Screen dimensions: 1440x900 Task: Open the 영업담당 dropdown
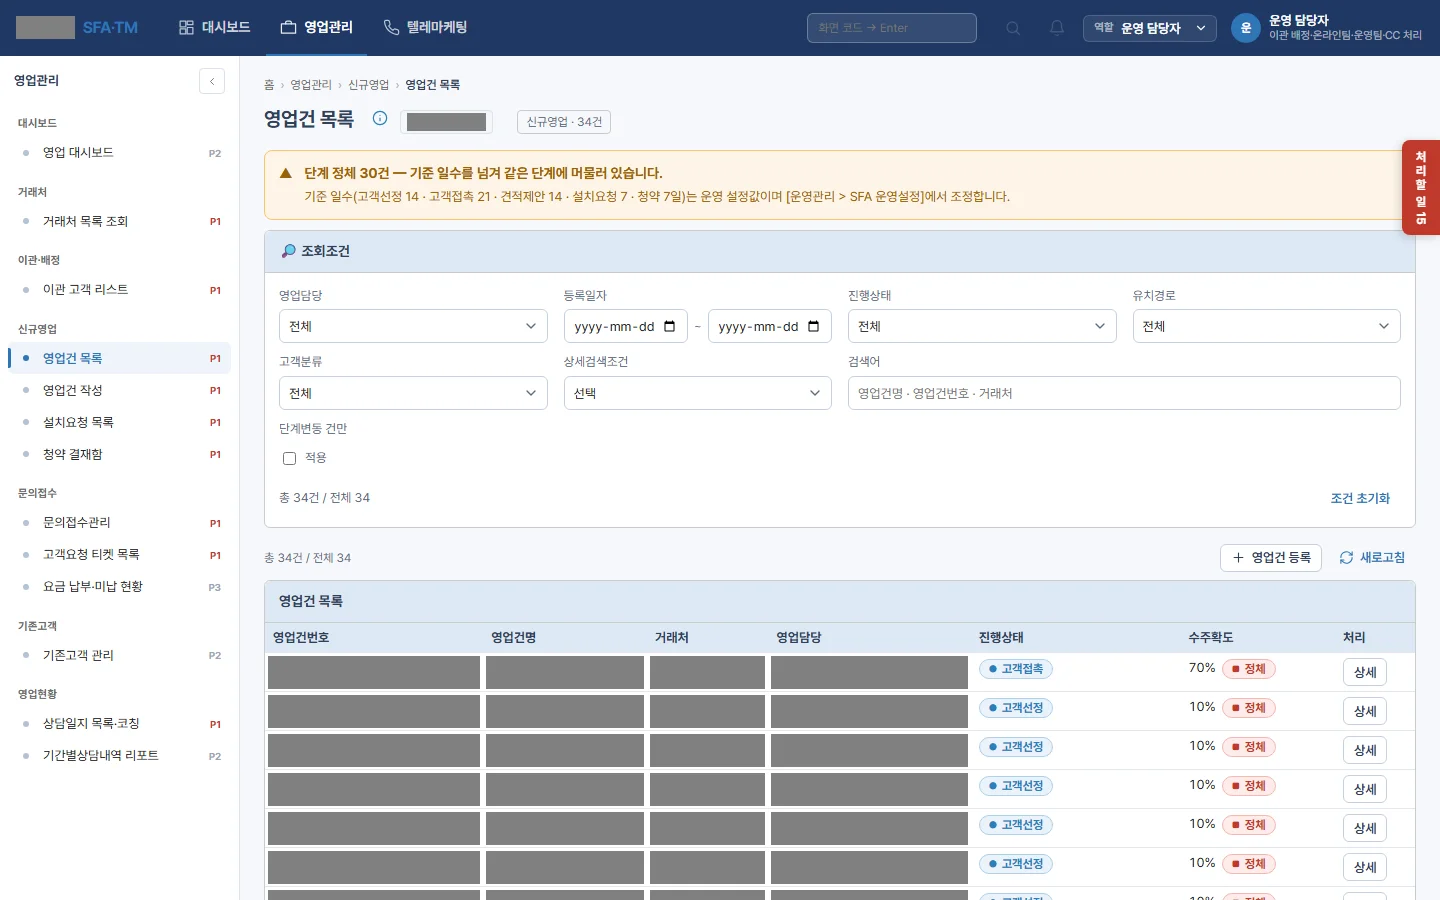[413, 326]
